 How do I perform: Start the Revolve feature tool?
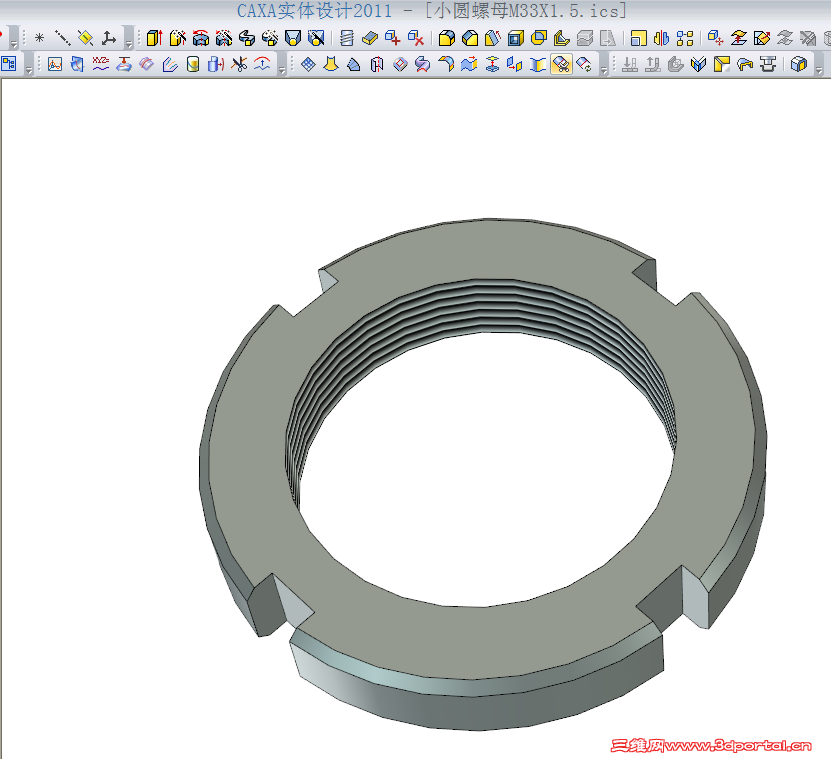tap(201, 38)
